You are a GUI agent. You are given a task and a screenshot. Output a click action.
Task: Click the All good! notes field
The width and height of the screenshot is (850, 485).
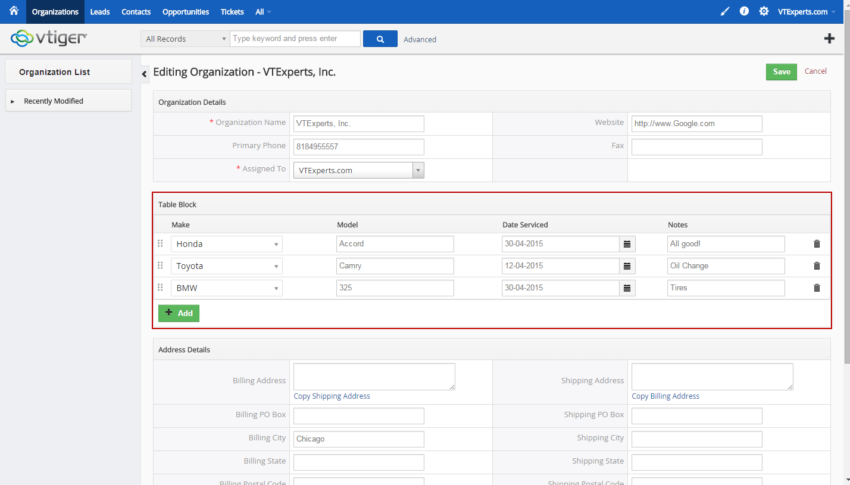(726, 244)
